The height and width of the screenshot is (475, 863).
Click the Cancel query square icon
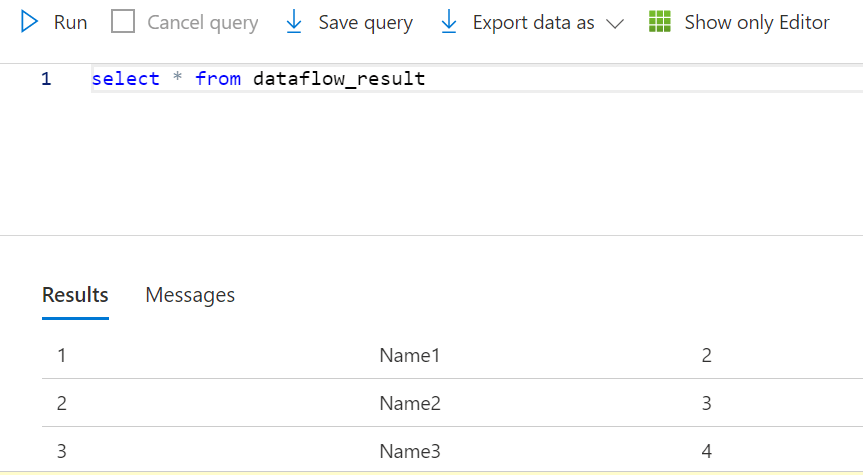pyautogui.click(x=123, y=22)
